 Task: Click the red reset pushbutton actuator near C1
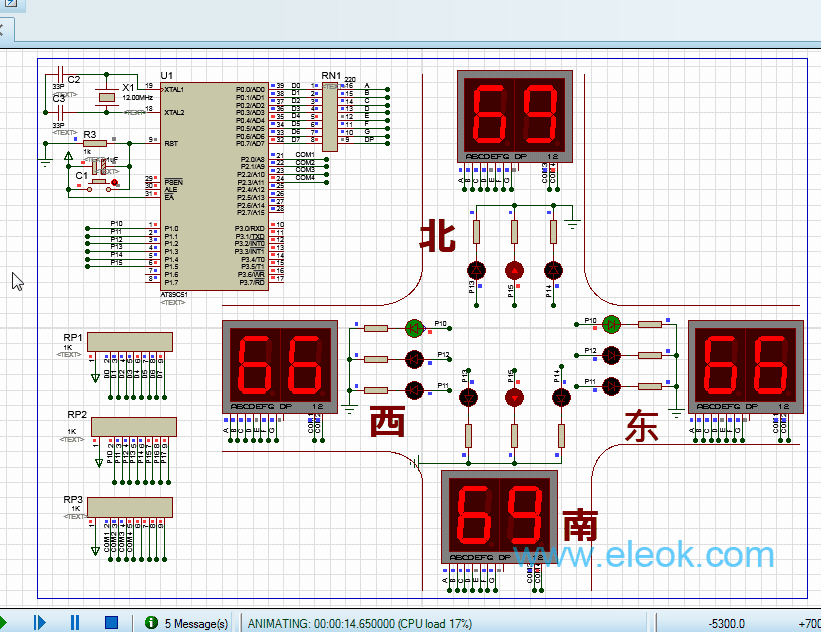coord(114,183)
